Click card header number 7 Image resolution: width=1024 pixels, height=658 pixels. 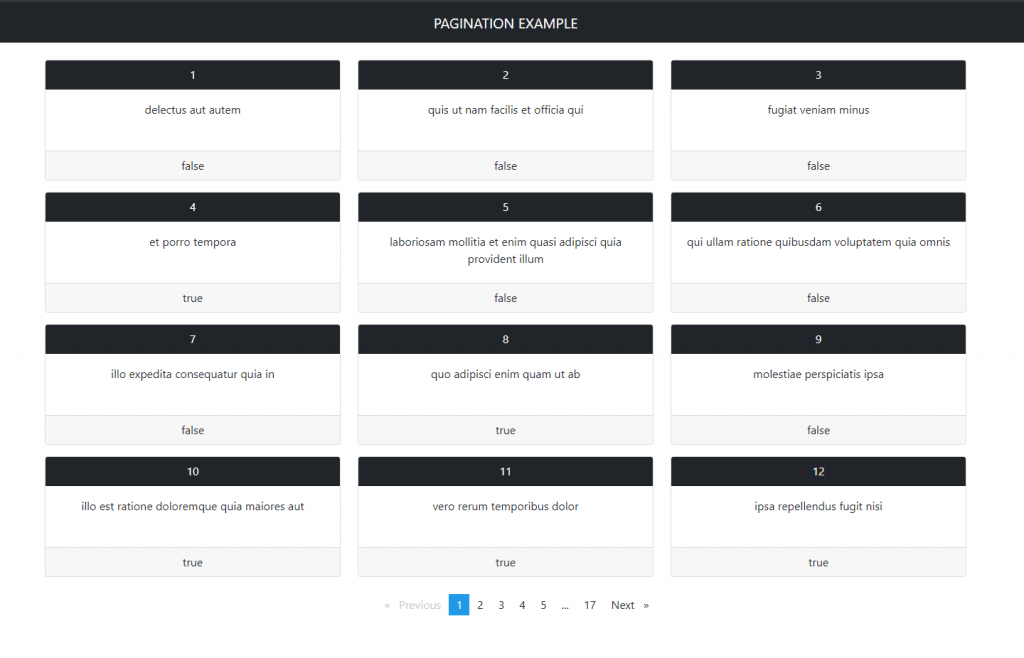[x=193, y=339]
